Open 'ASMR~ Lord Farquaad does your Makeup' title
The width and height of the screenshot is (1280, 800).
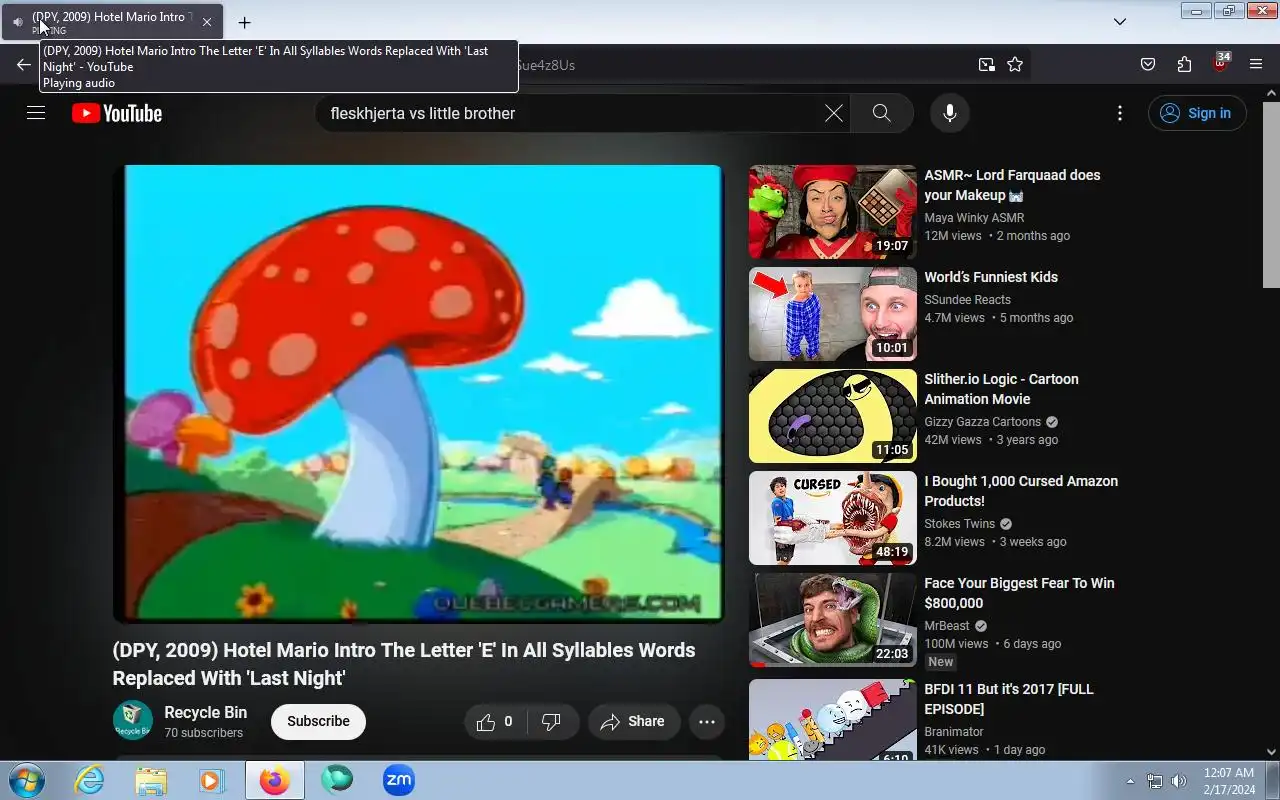[x=1012, y=185]
